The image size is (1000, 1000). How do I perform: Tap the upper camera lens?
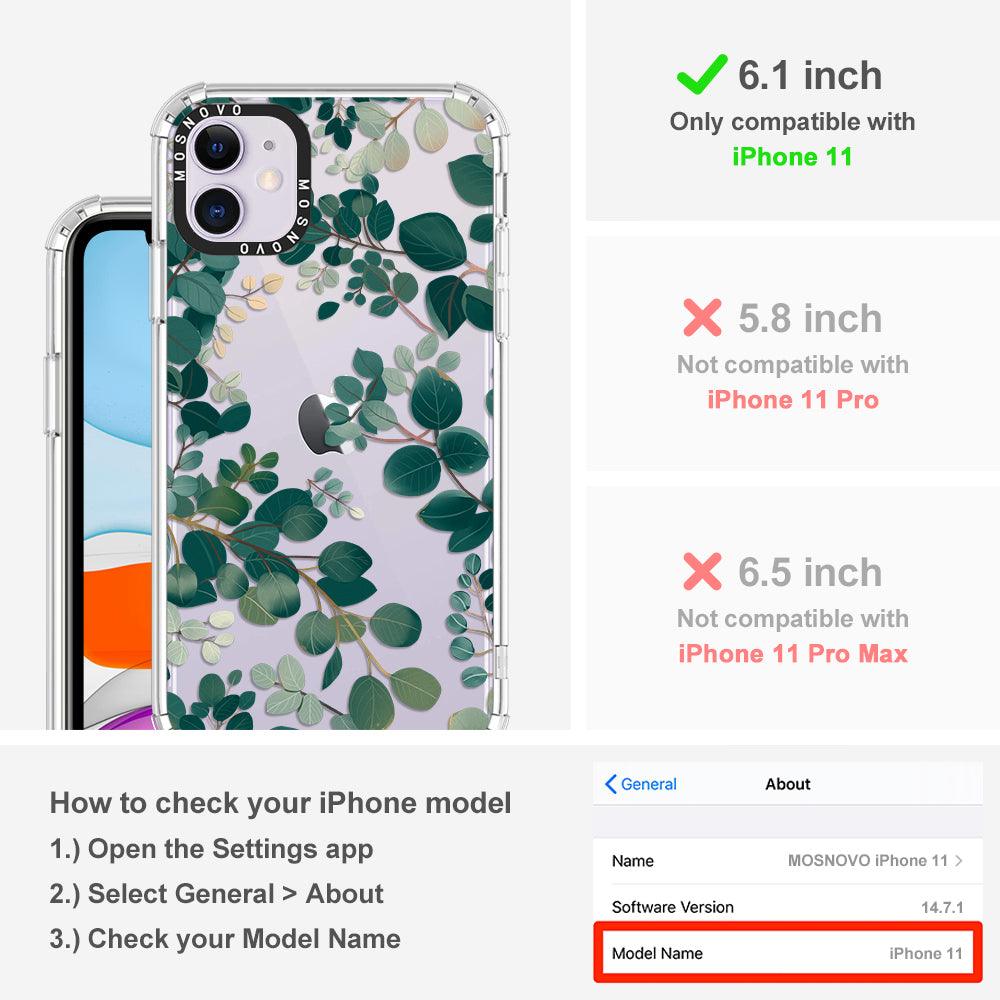[x=217, y=147]
